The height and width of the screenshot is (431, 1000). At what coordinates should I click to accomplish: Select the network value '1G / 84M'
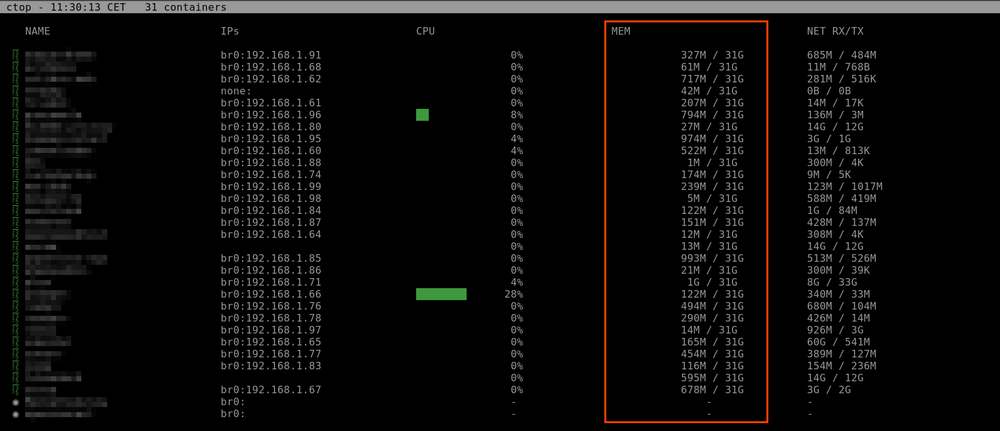[832, 210]
